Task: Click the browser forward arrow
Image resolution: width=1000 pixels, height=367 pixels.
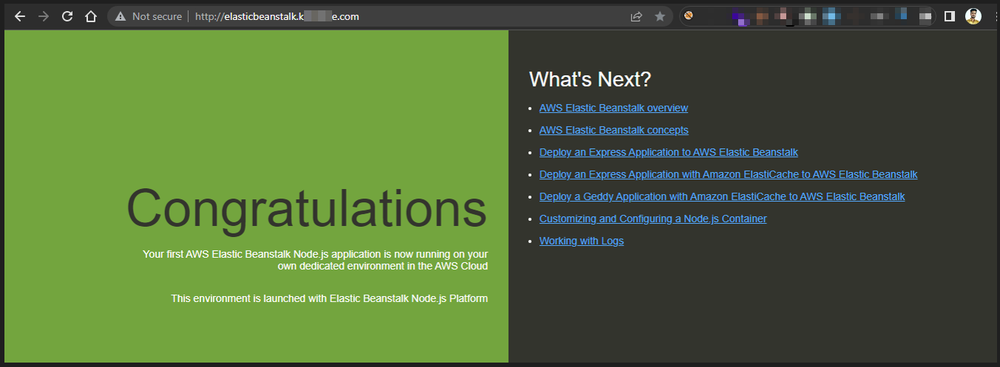Action: point(43,17)
